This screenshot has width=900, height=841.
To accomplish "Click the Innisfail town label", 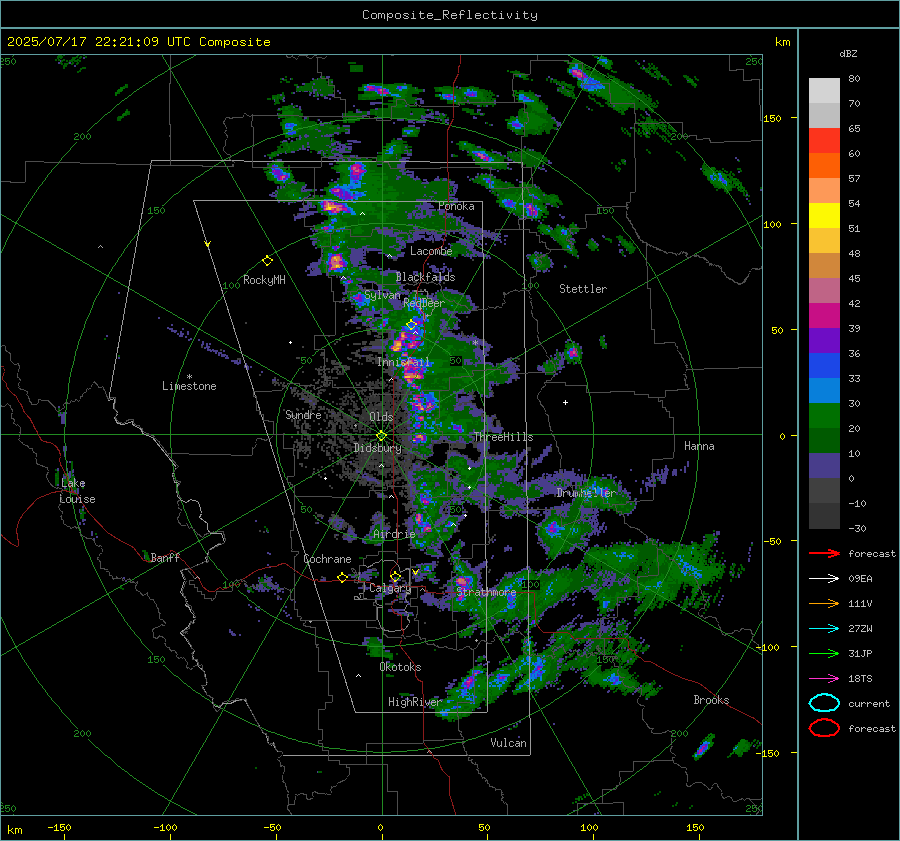I will tap(404, 362).
